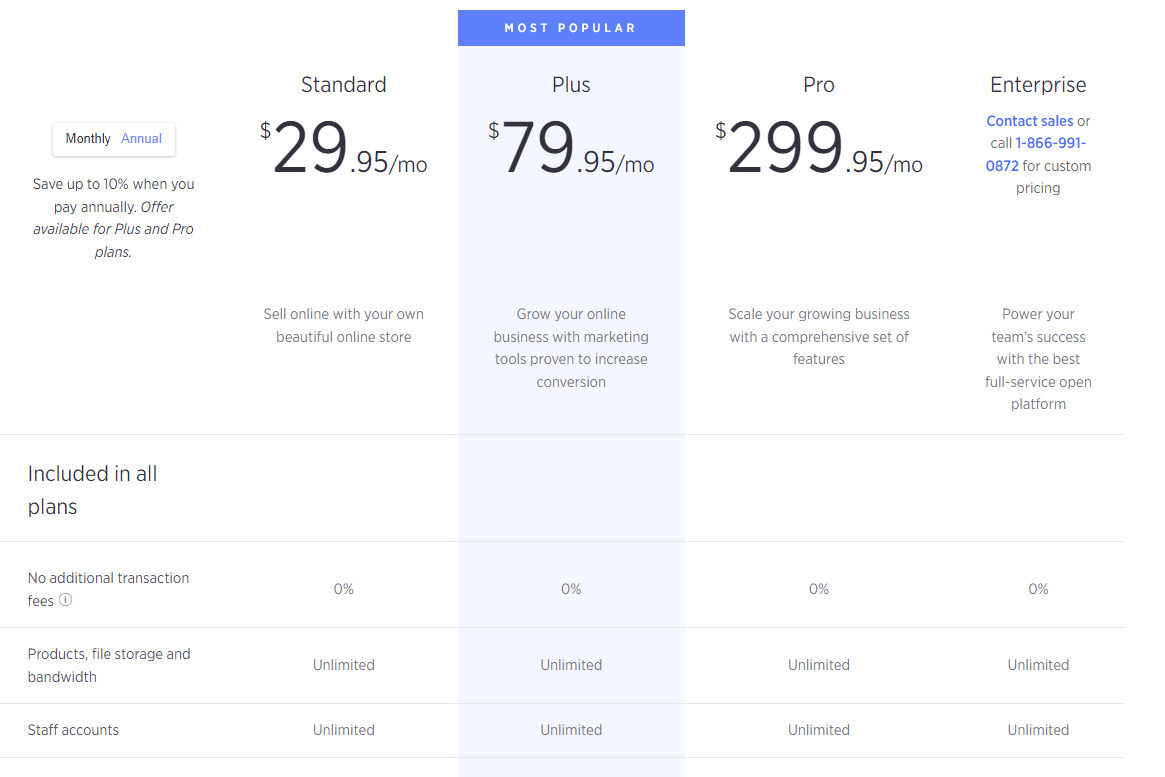Viewport: 1165px width, 777px height.
Task: Click the Save up to 10% offer text
Action: pyautogui.click(x=113, y=206)
